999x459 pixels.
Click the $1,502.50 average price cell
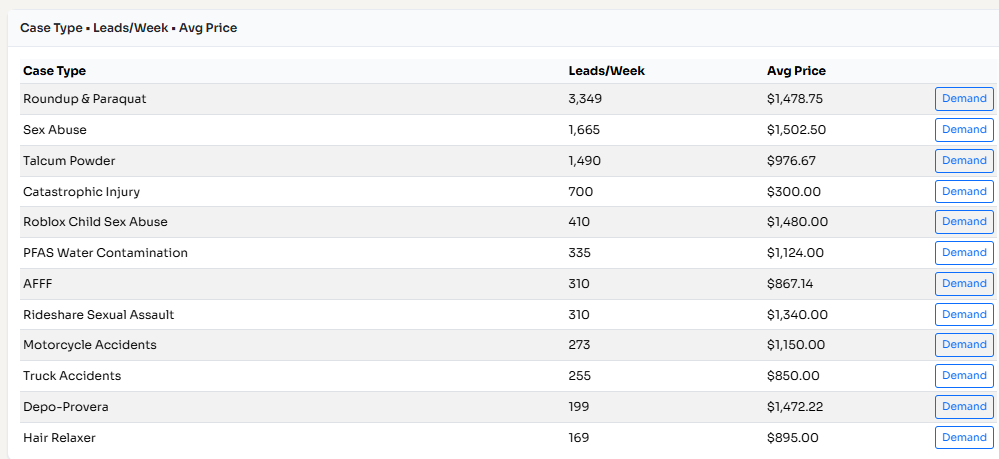pyautogui.click(x=796, y=130)
